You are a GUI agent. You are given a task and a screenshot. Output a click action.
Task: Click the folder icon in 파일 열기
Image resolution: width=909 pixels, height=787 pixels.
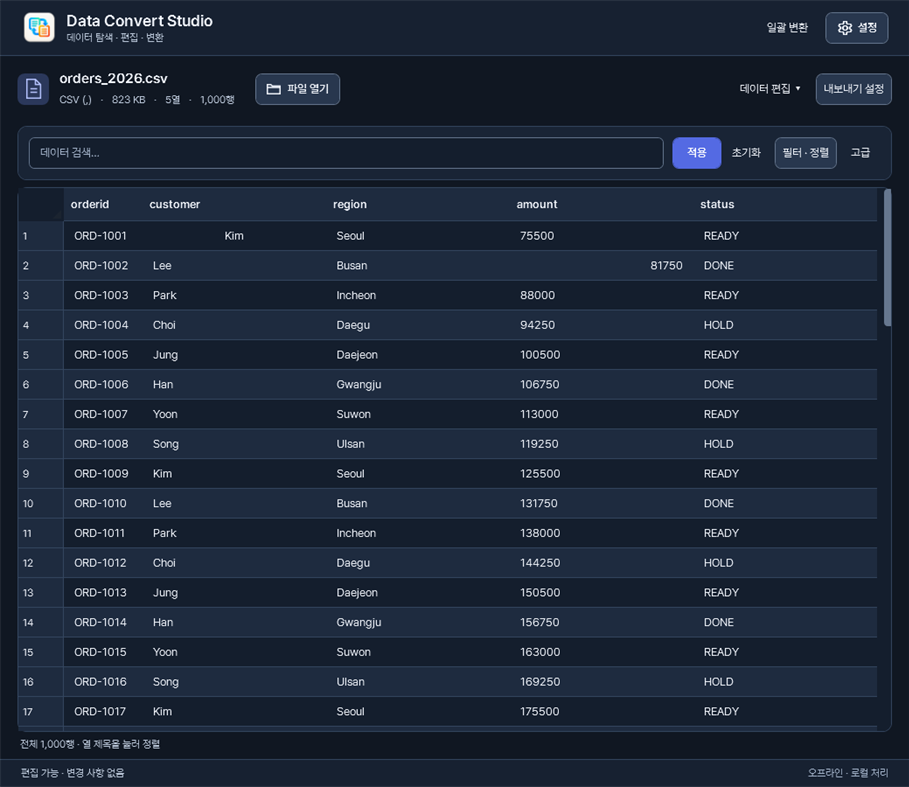[274, 89]
